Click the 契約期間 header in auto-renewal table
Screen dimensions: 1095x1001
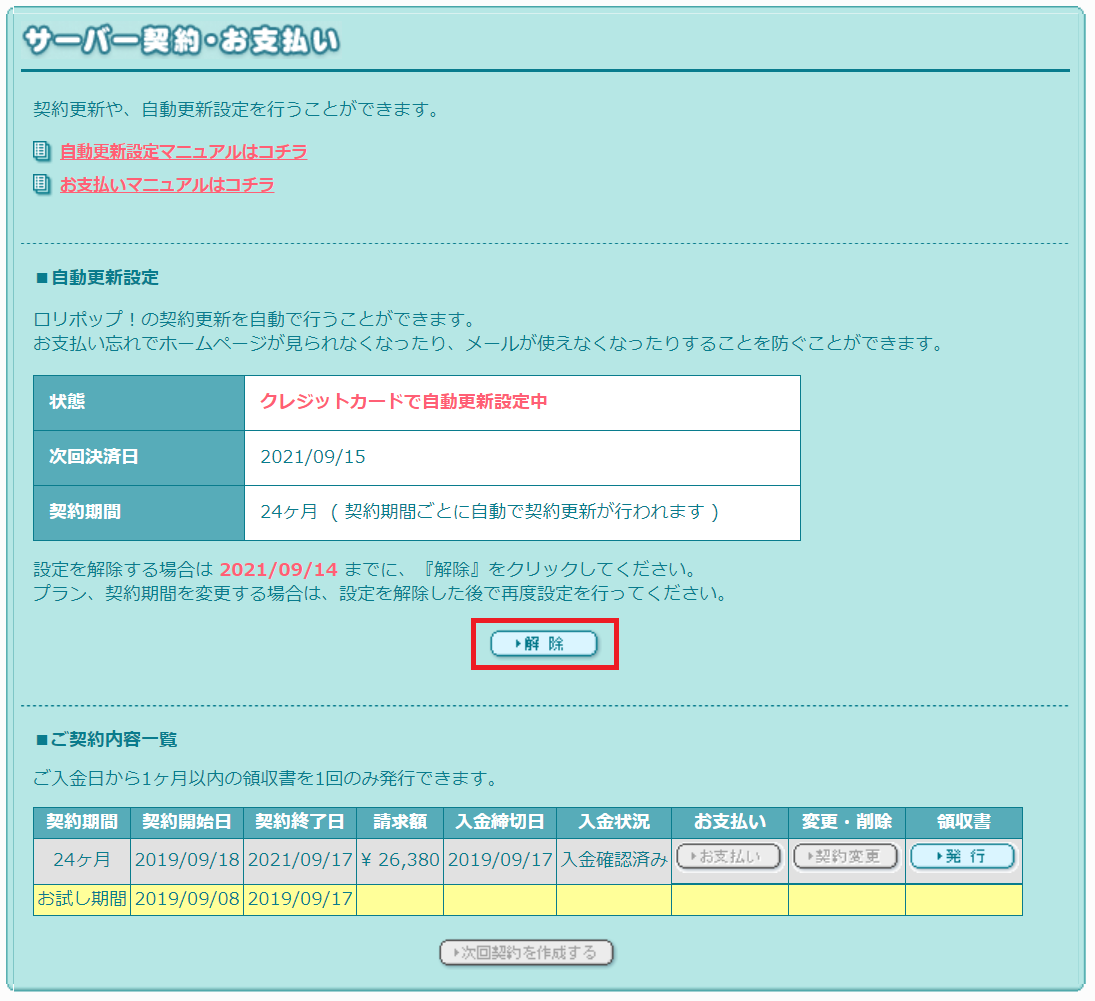click(x=139, y=513)
